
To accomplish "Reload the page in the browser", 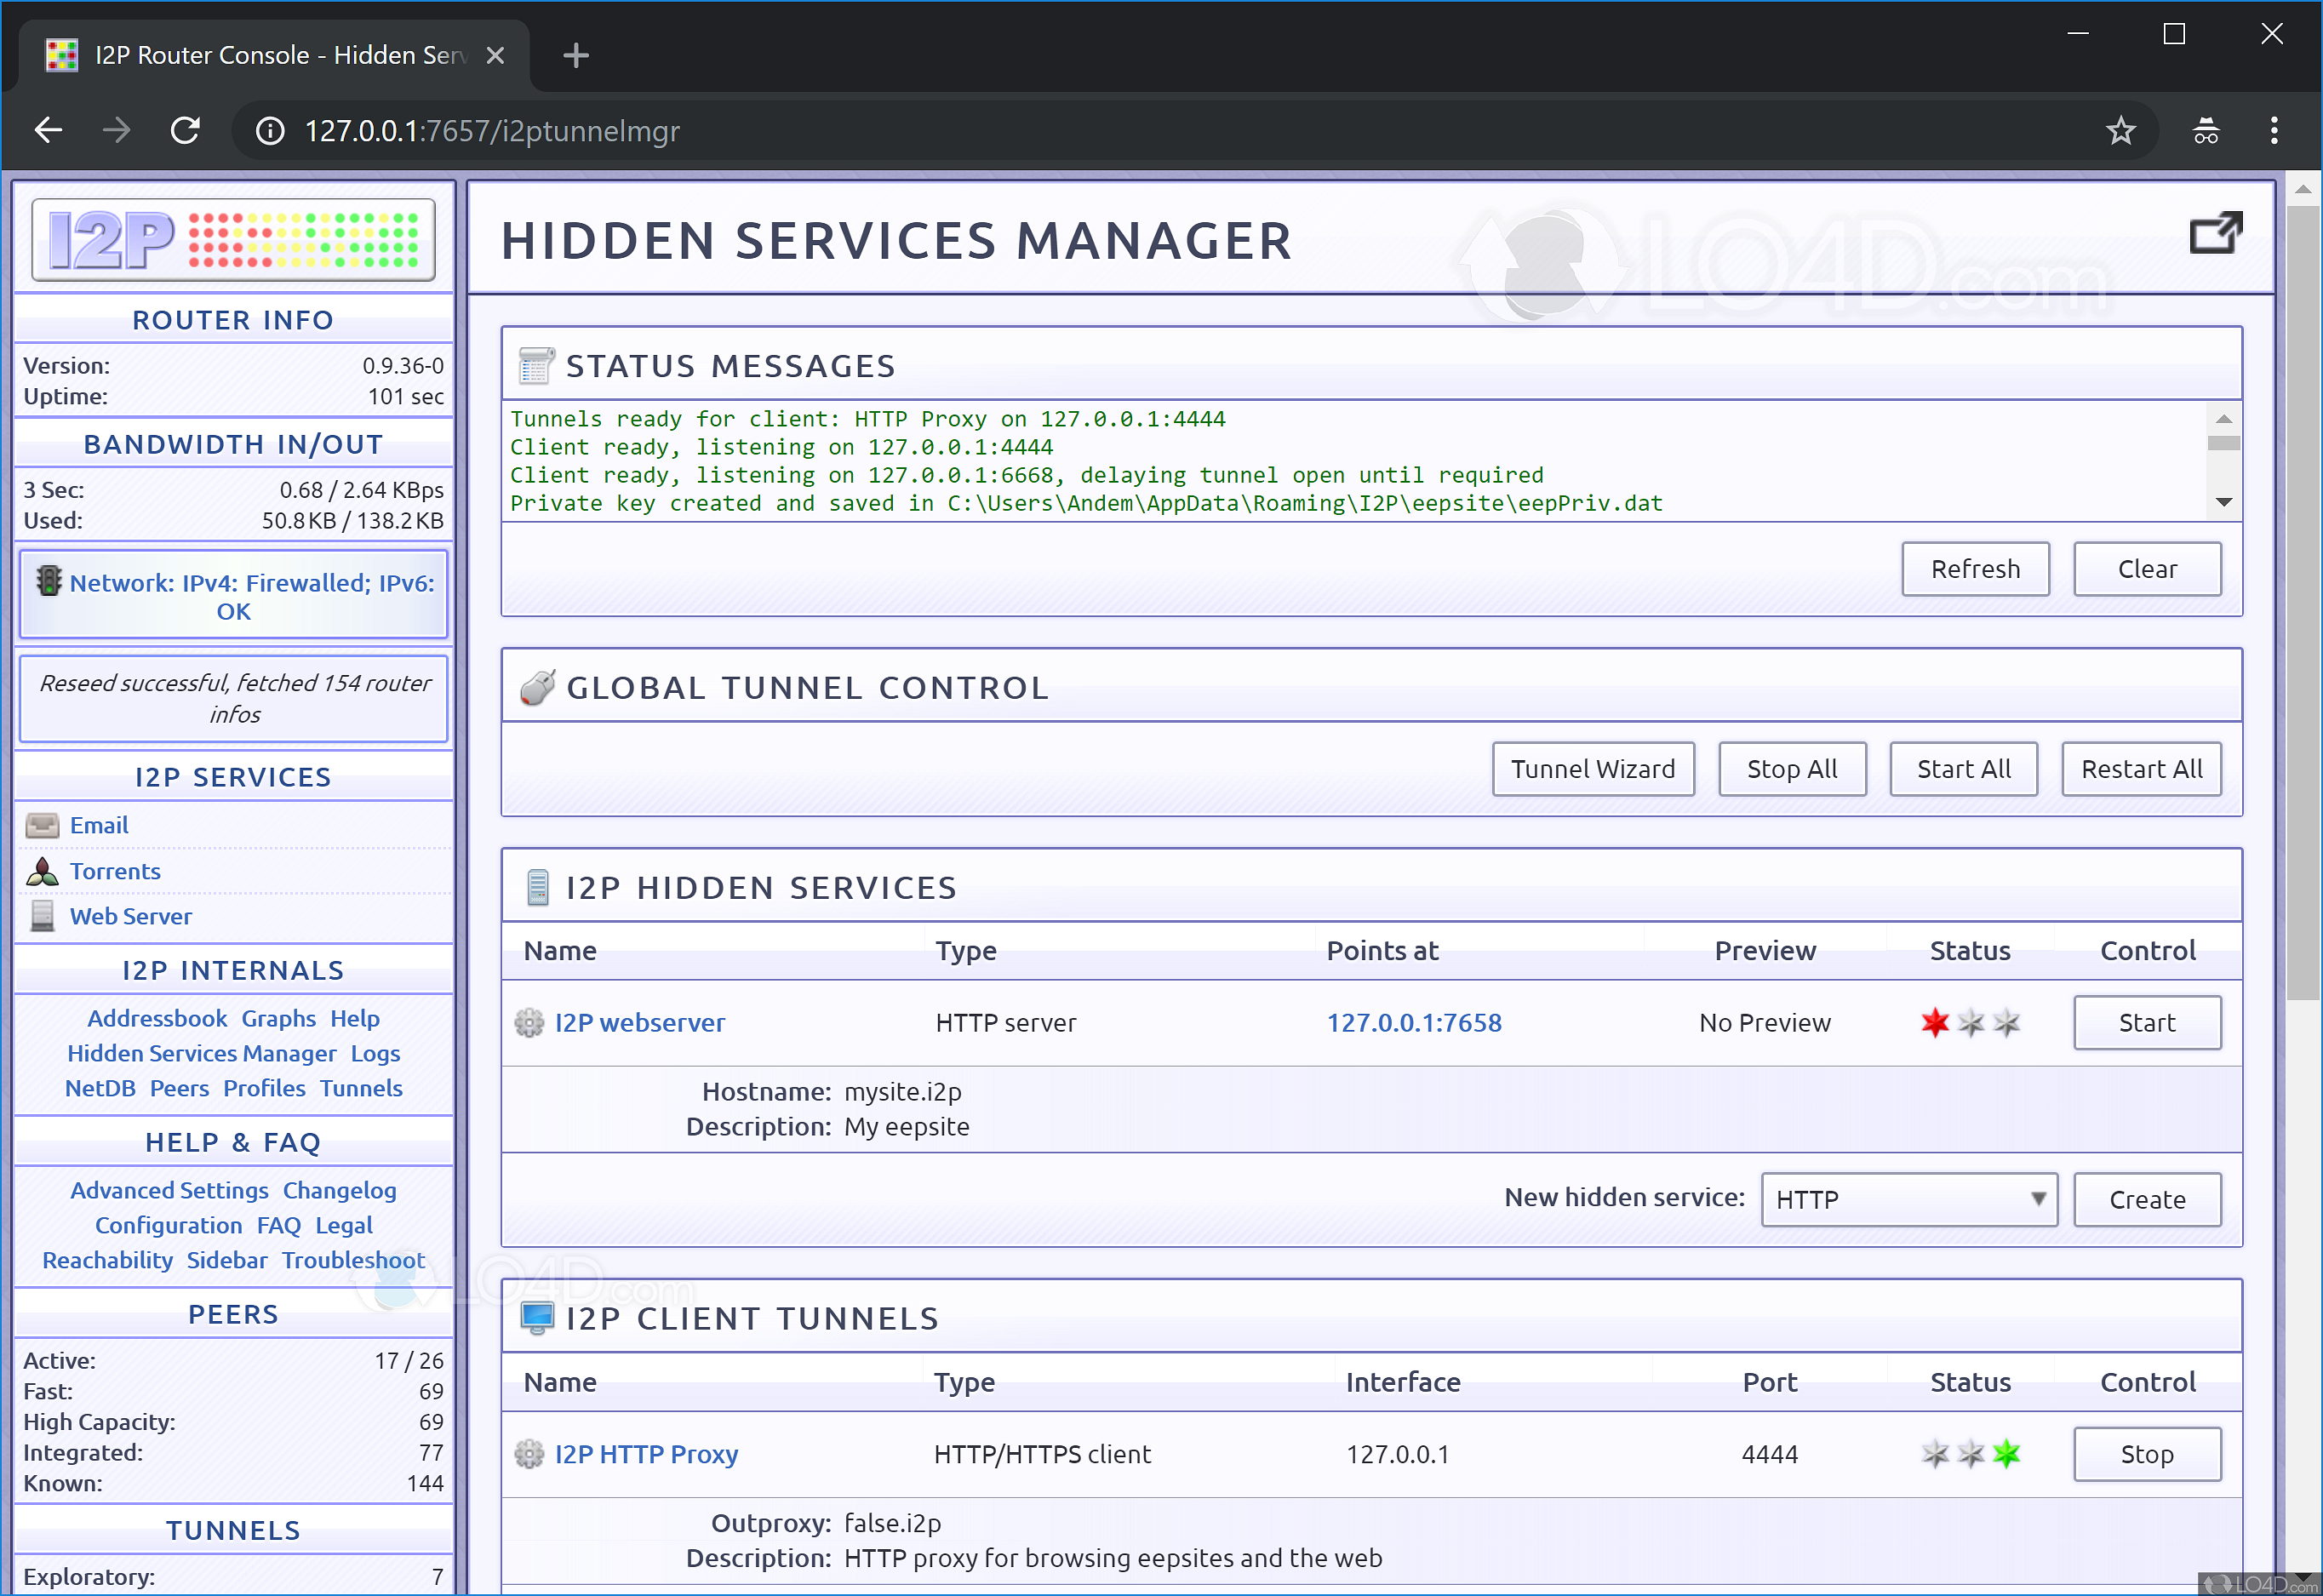I will click(185, 130).
